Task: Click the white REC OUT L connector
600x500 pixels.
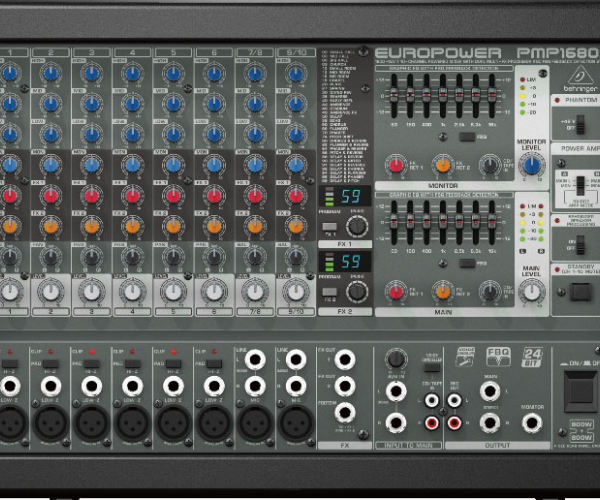Action: point(454,401)
